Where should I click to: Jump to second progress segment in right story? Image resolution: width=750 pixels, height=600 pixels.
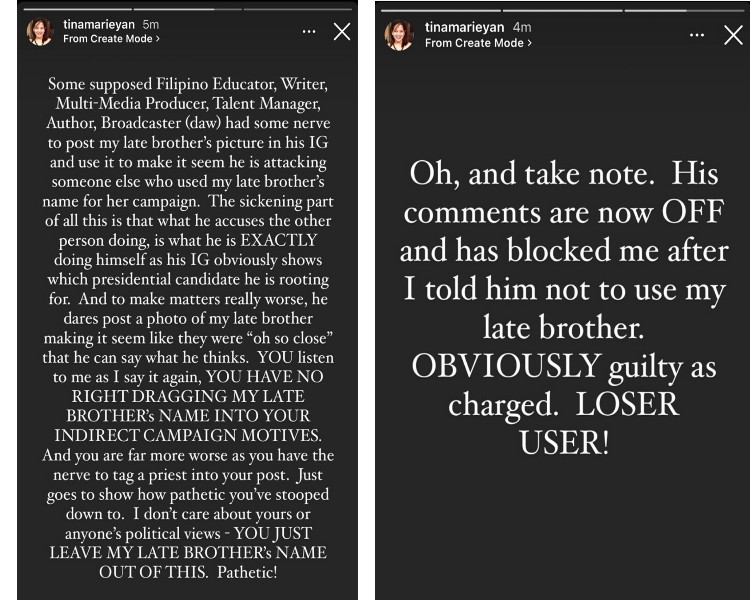(x=562, y=10)
